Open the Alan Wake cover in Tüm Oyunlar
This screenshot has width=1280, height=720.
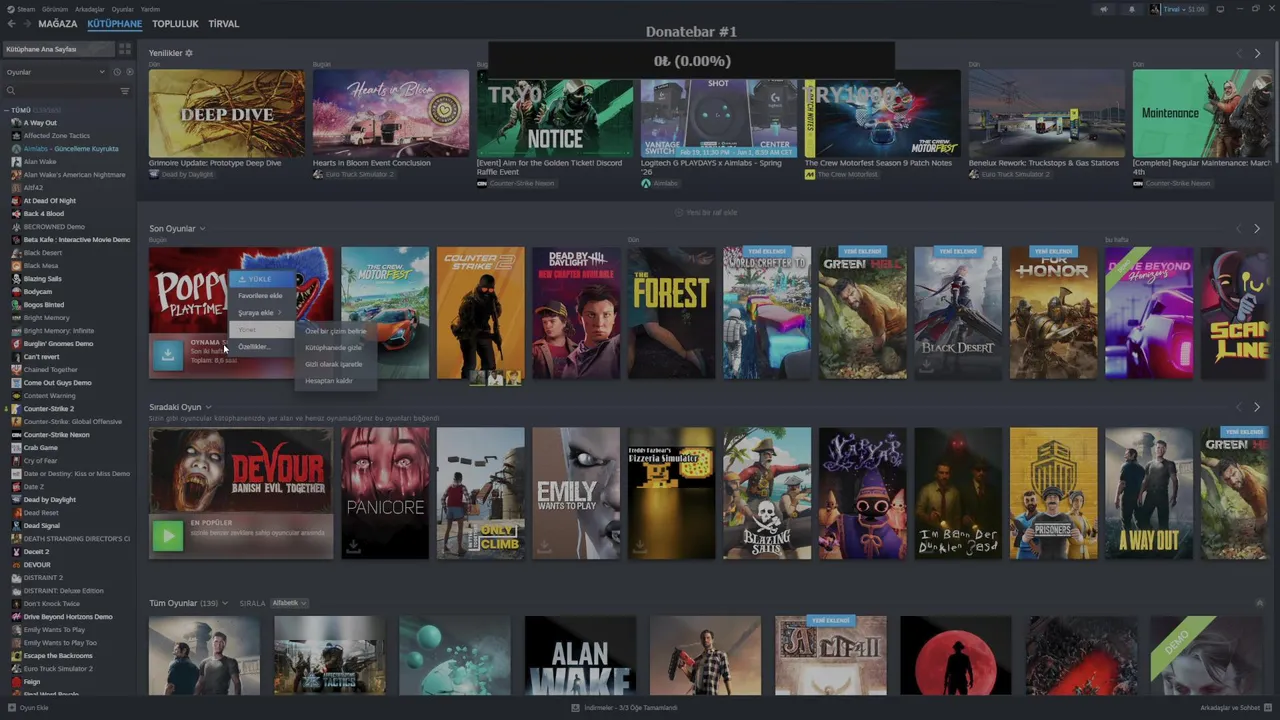580,656
